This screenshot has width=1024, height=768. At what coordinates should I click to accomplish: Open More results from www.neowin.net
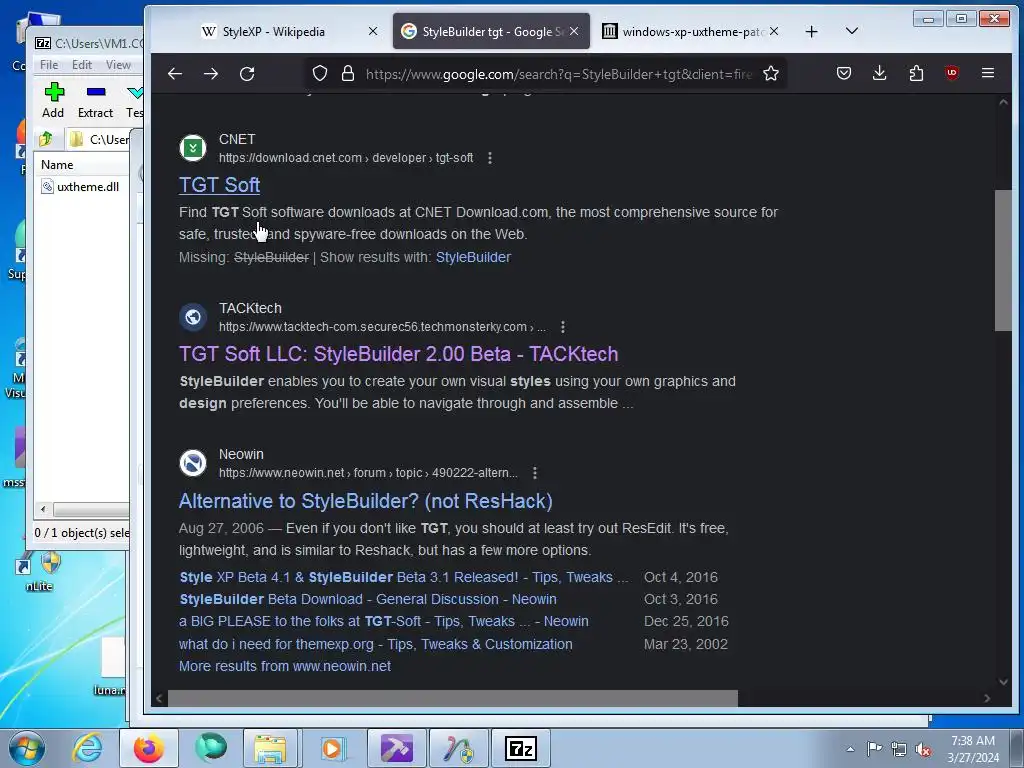click(x=285, y=666)
